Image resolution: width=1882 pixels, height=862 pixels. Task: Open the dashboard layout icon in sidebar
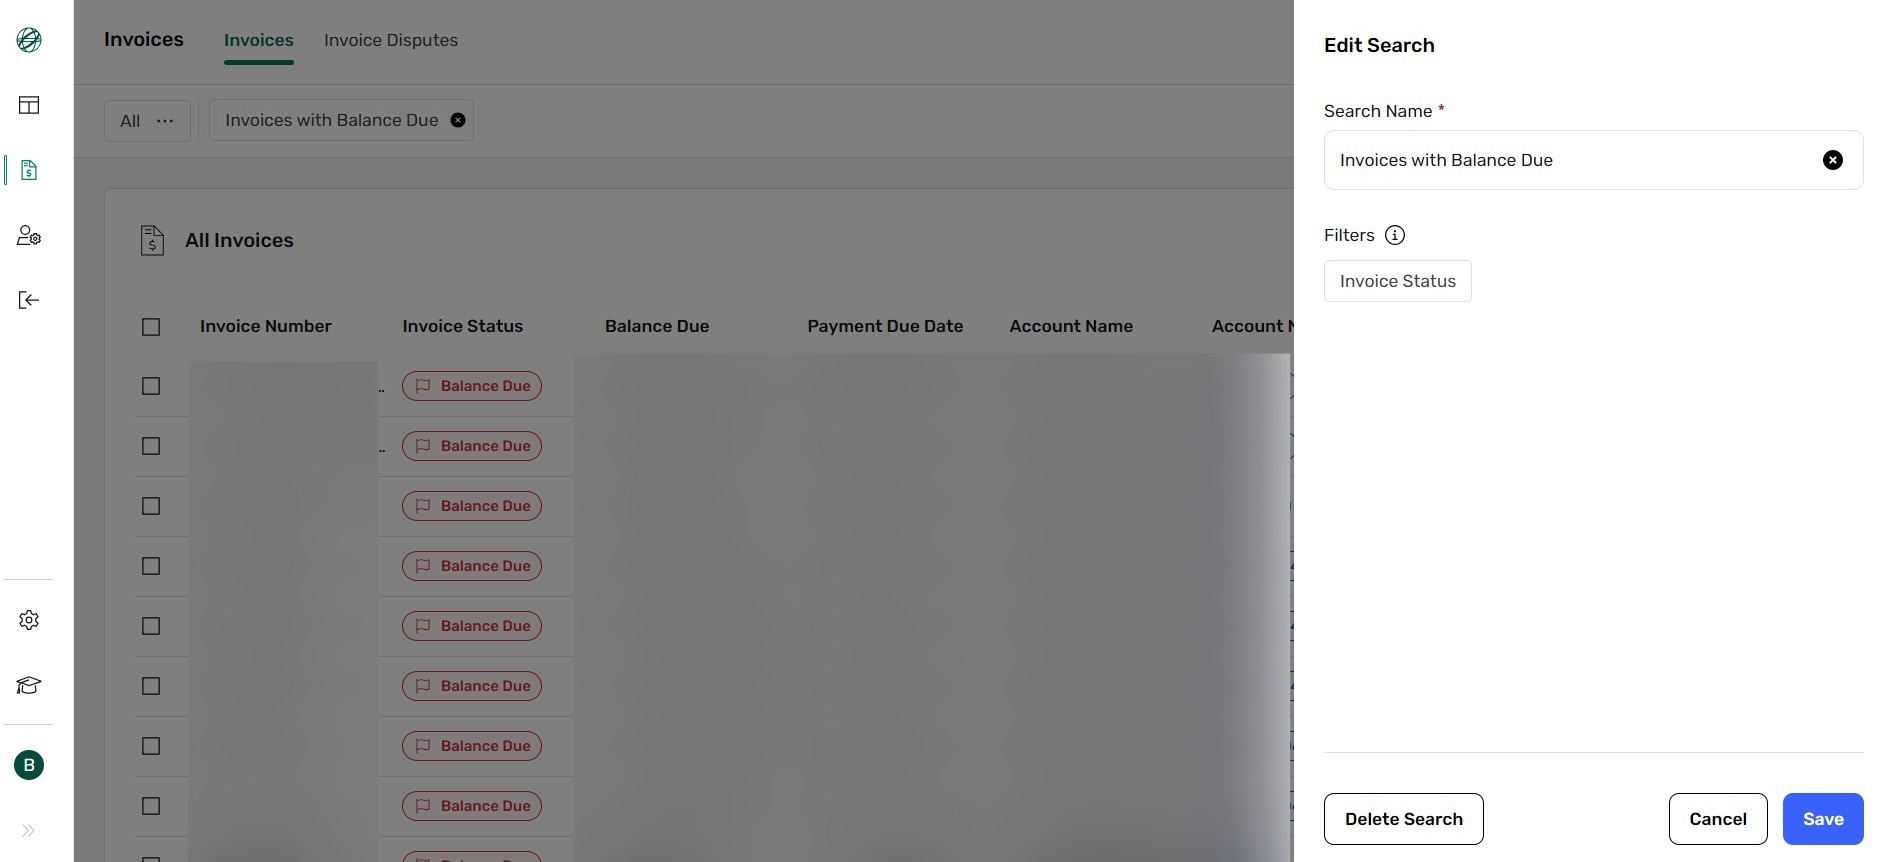tap(29, 105)
